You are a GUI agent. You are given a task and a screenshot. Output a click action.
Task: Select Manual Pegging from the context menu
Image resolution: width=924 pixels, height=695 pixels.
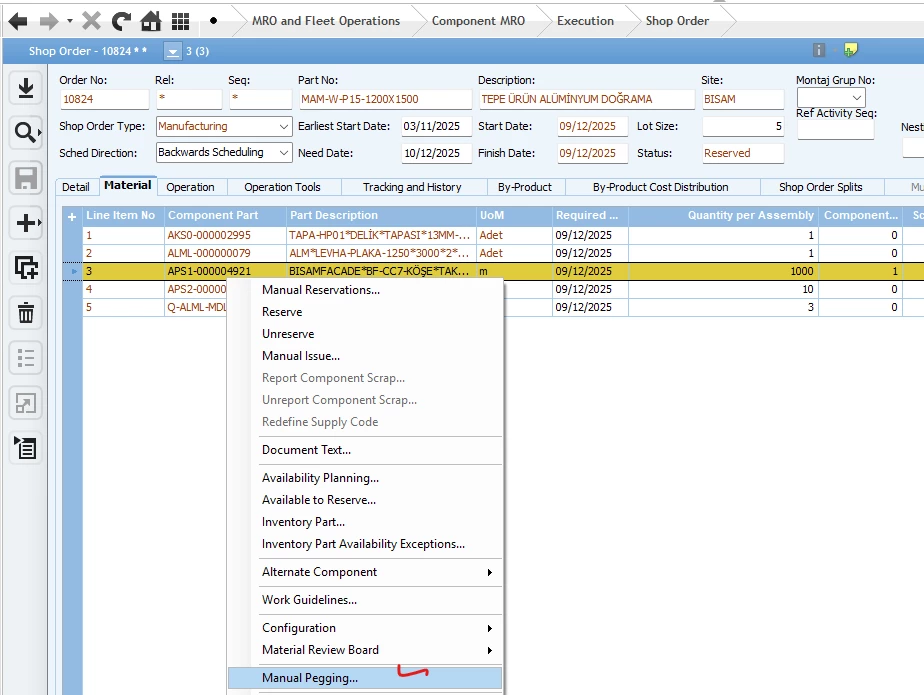pyautogui.click(x=310, y=678)
